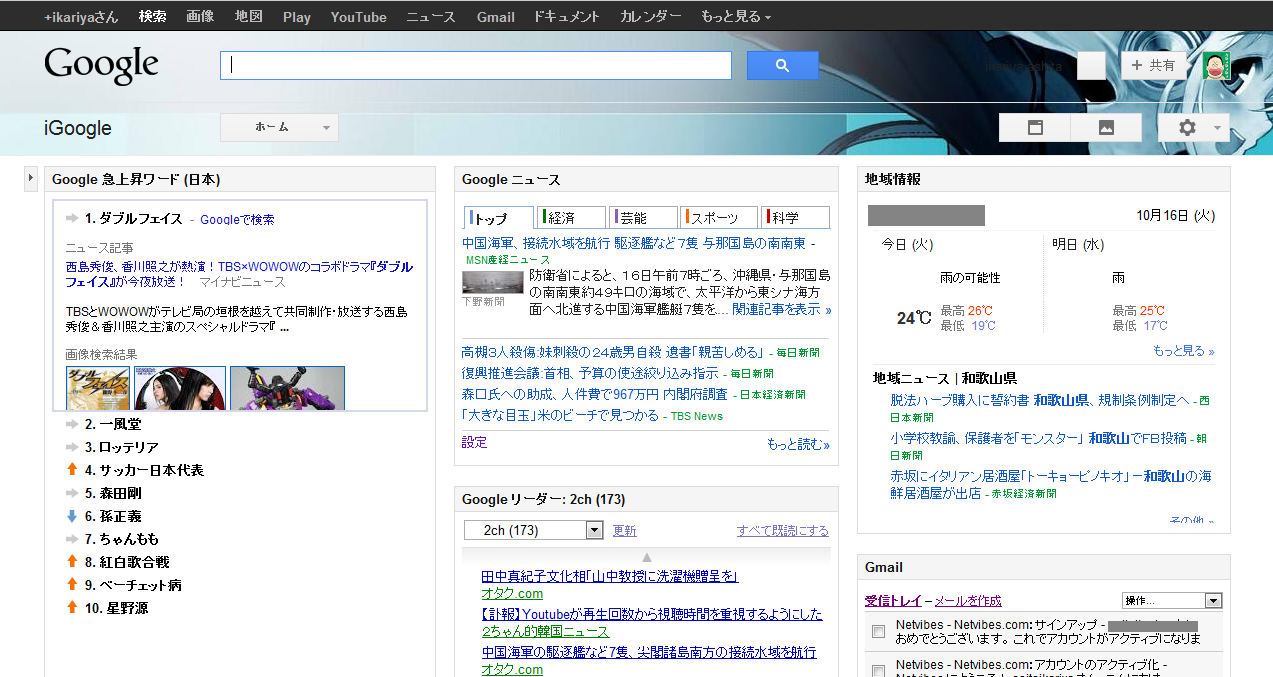Click the page layout window icon

coord(1035,128)
